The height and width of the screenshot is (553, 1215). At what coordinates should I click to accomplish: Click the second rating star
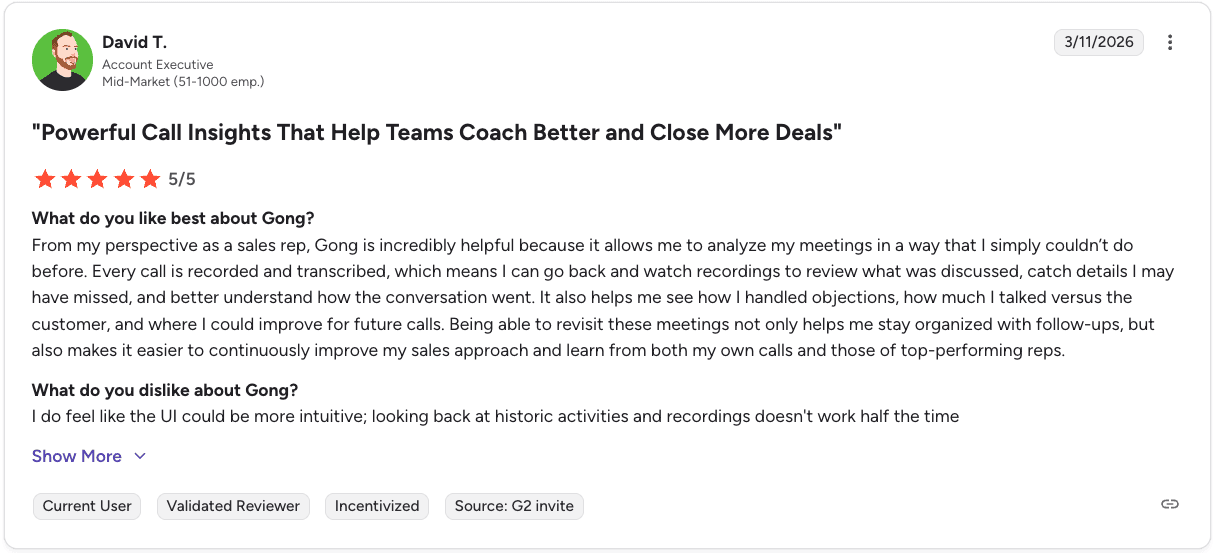[71, 180]
